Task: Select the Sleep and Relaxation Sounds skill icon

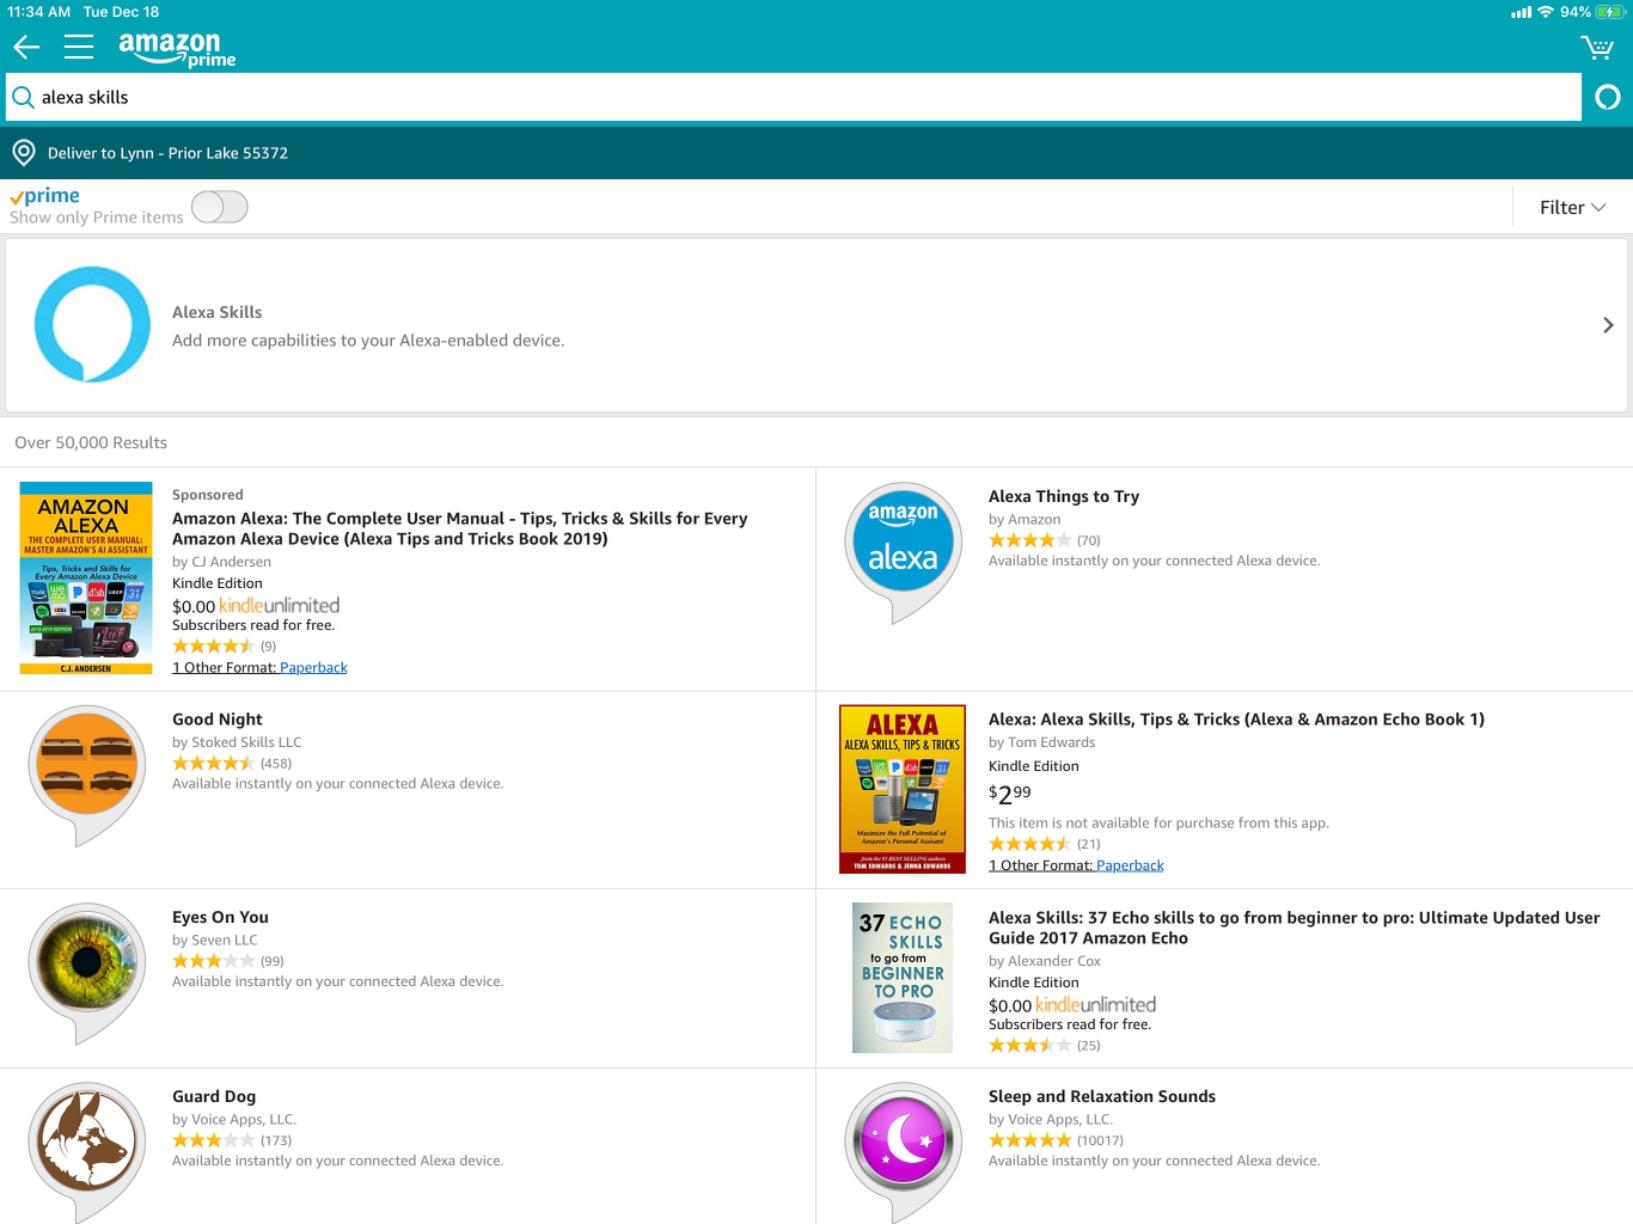Action: click(902, 1139)
